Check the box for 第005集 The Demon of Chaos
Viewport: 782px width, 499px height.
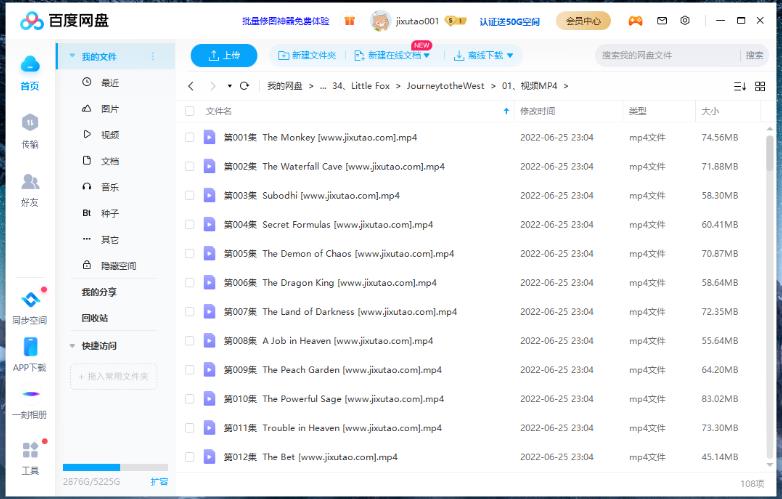190,253
